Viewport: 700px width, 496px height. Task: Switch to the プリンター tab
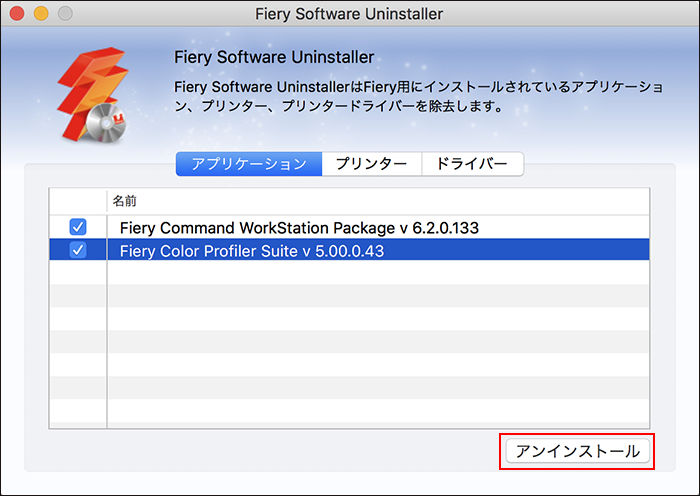[371, 164]
